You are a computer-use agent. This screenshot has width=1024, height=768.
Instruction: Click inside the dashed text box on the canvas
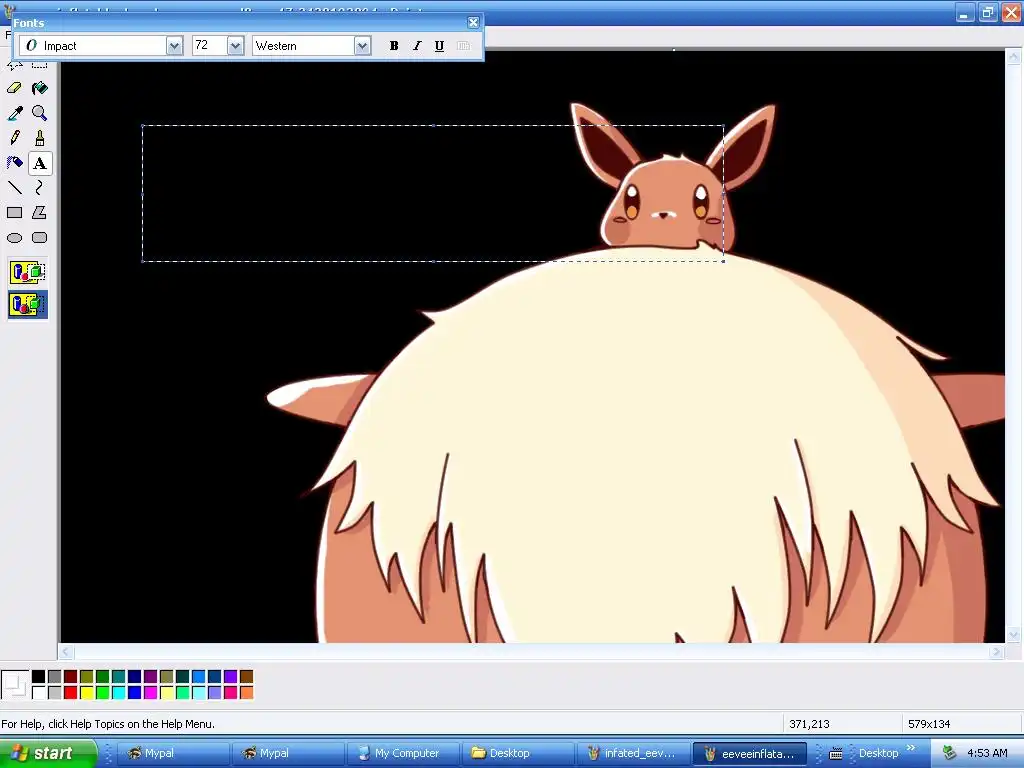tap(433, 193)
